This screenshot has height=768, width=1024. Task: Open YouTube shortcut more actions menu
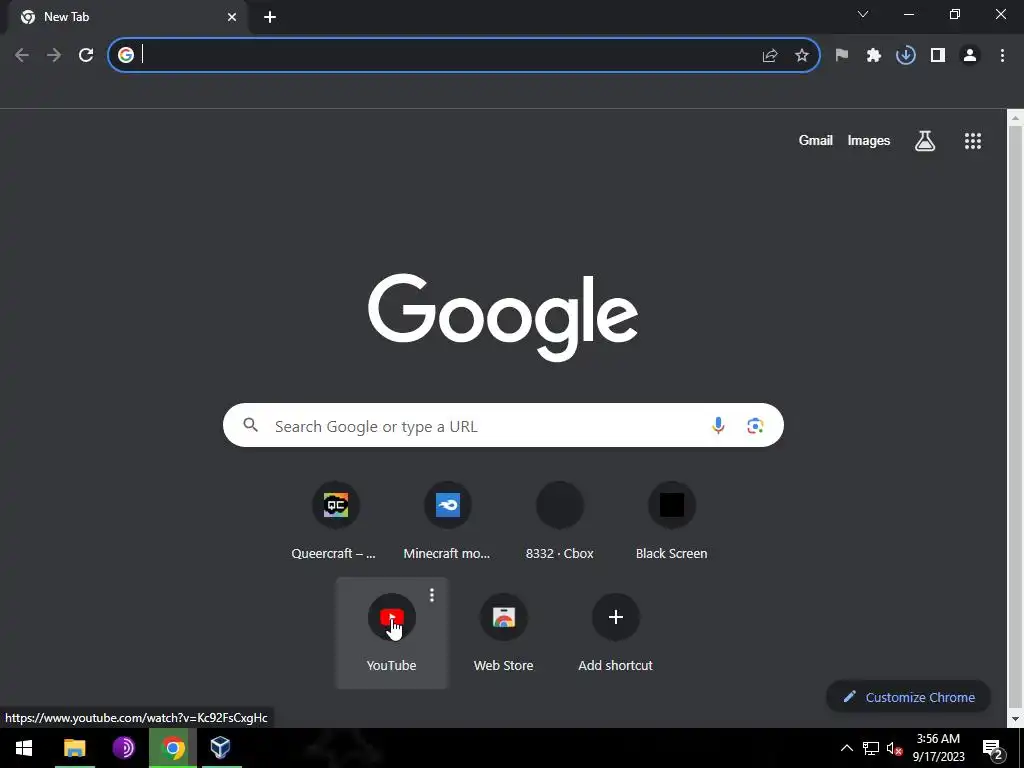432,595
